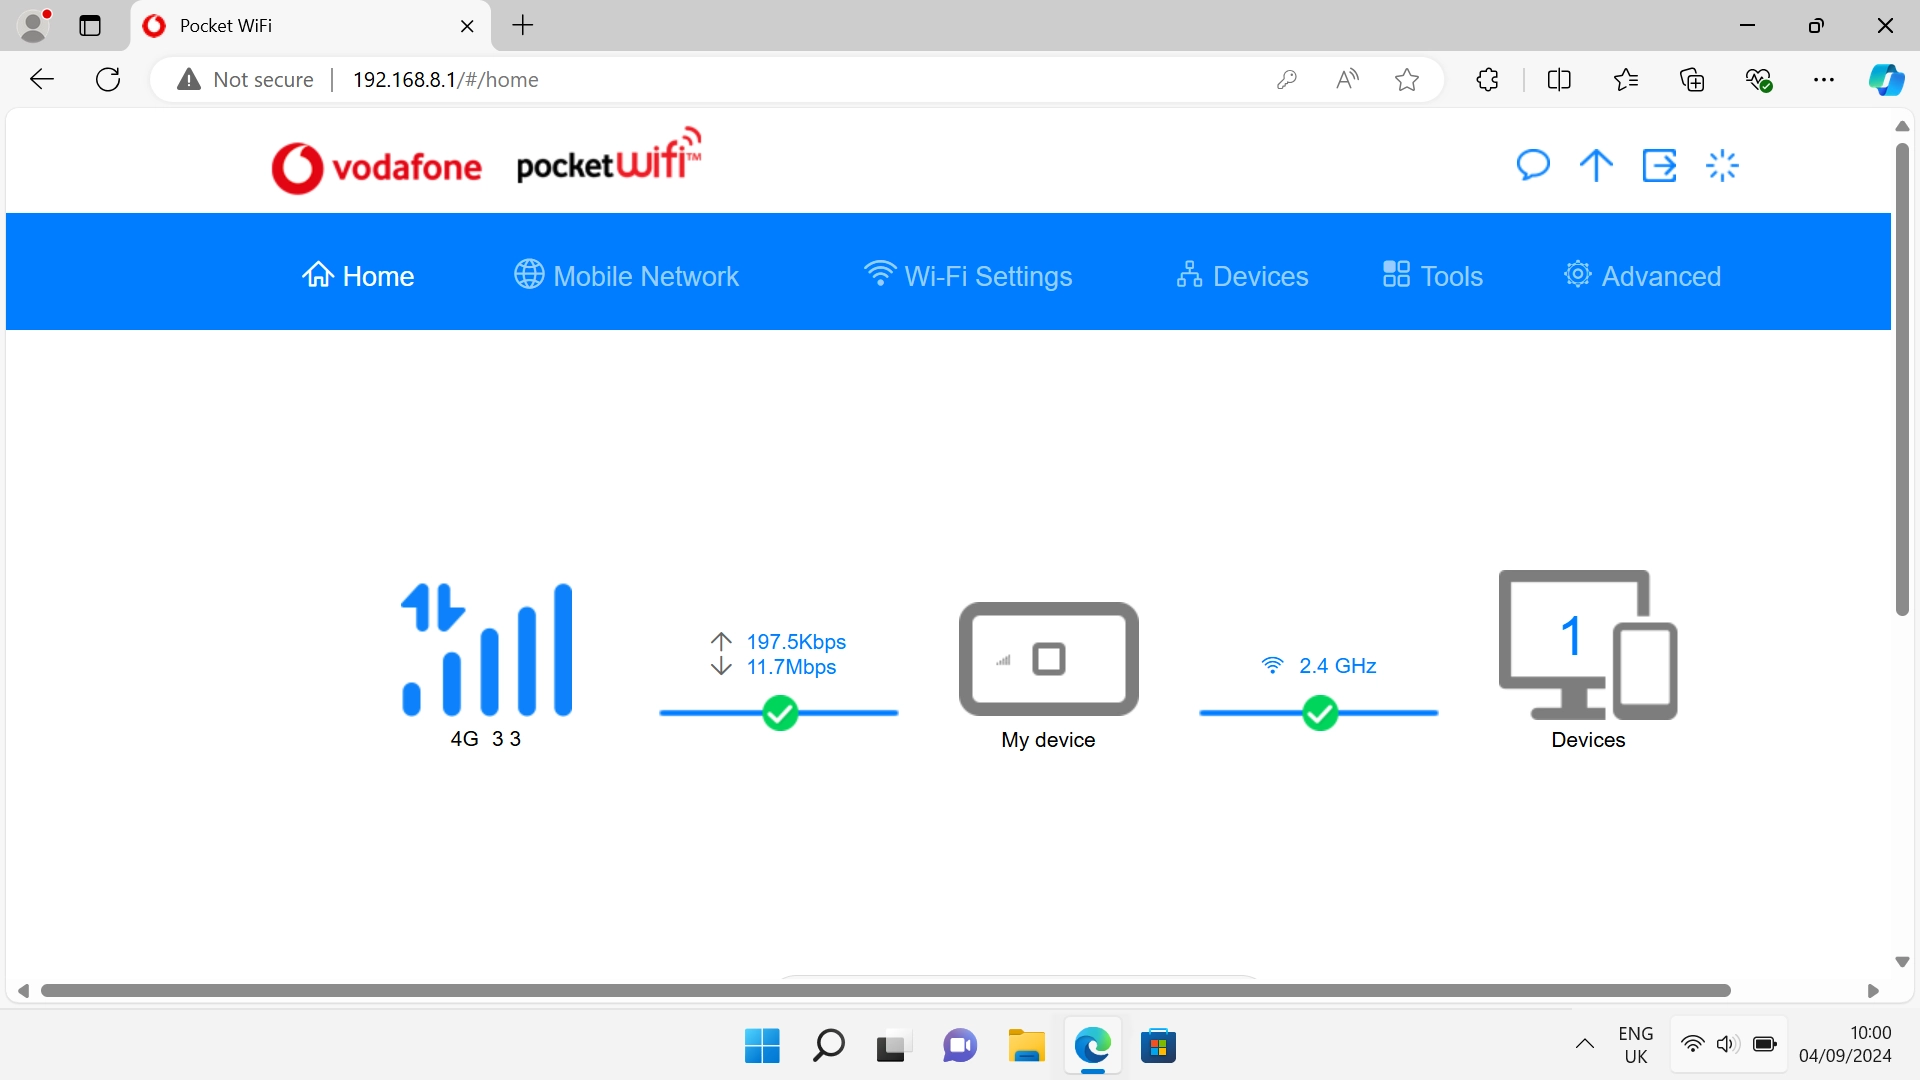Click the green checkmark under My device
Image resolution: width=1920 pixels, height=1080 pixels.
[781, 712]
